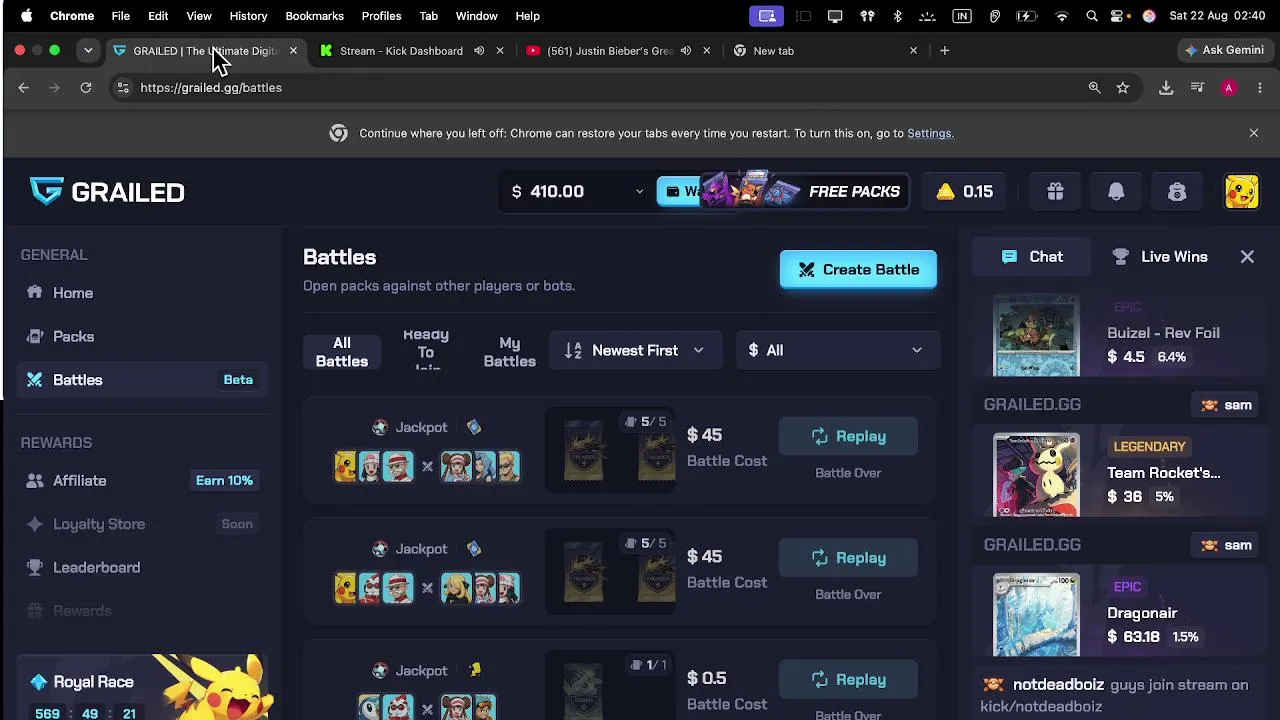Viewport: 1280px width, 720px height.
Task: Open the Royal Race banner
Action: click(x=142, y=688)
